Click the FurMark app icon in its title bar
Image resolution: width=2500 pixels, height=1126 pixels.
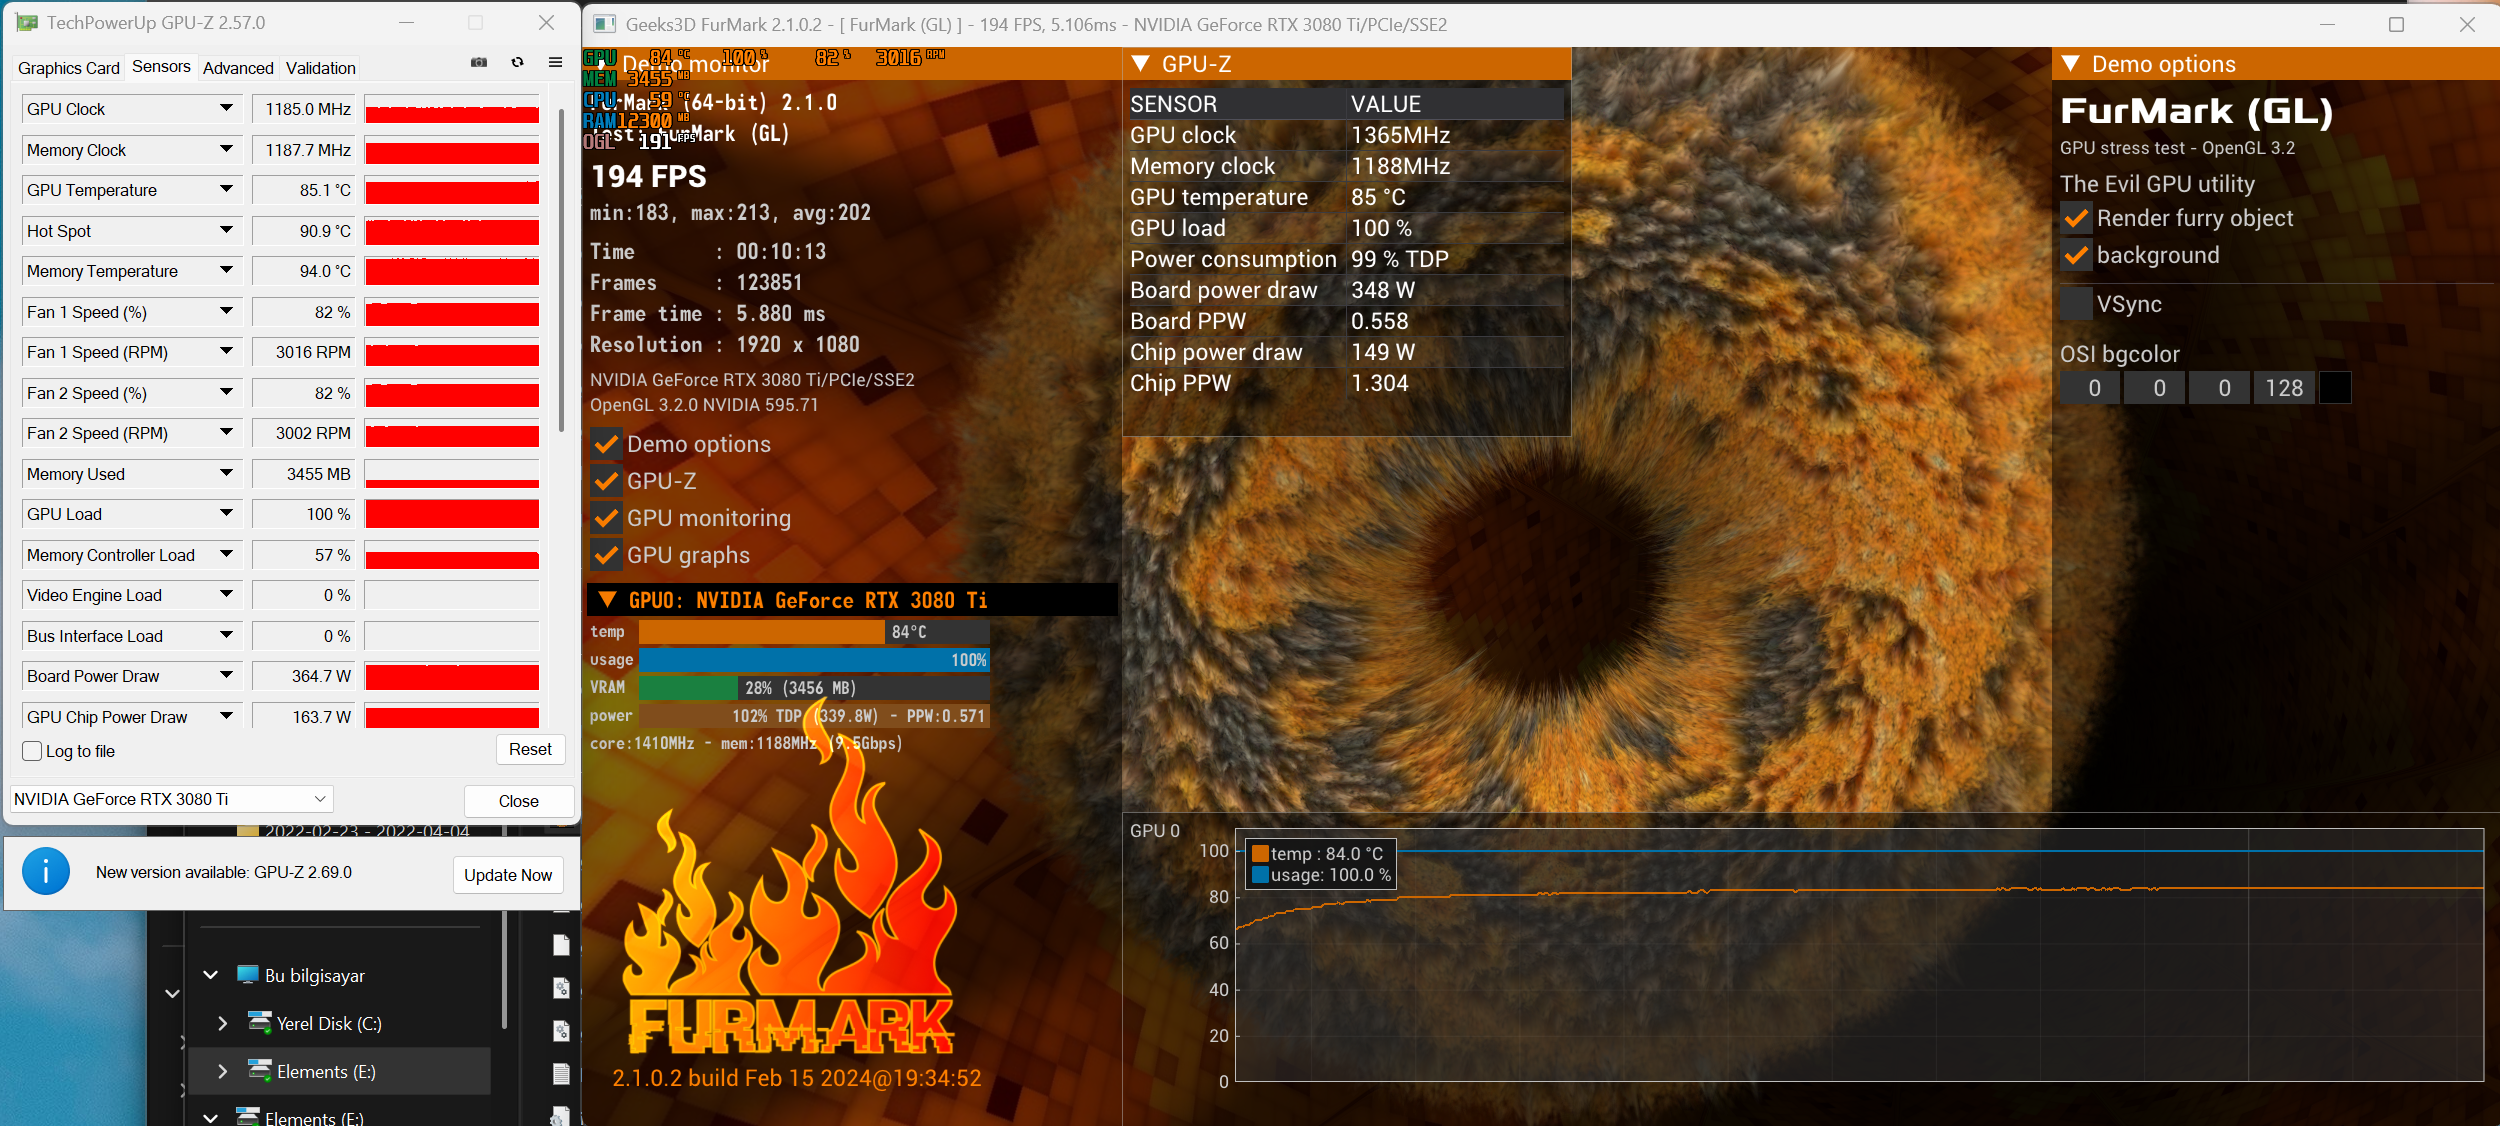[604, 24]
